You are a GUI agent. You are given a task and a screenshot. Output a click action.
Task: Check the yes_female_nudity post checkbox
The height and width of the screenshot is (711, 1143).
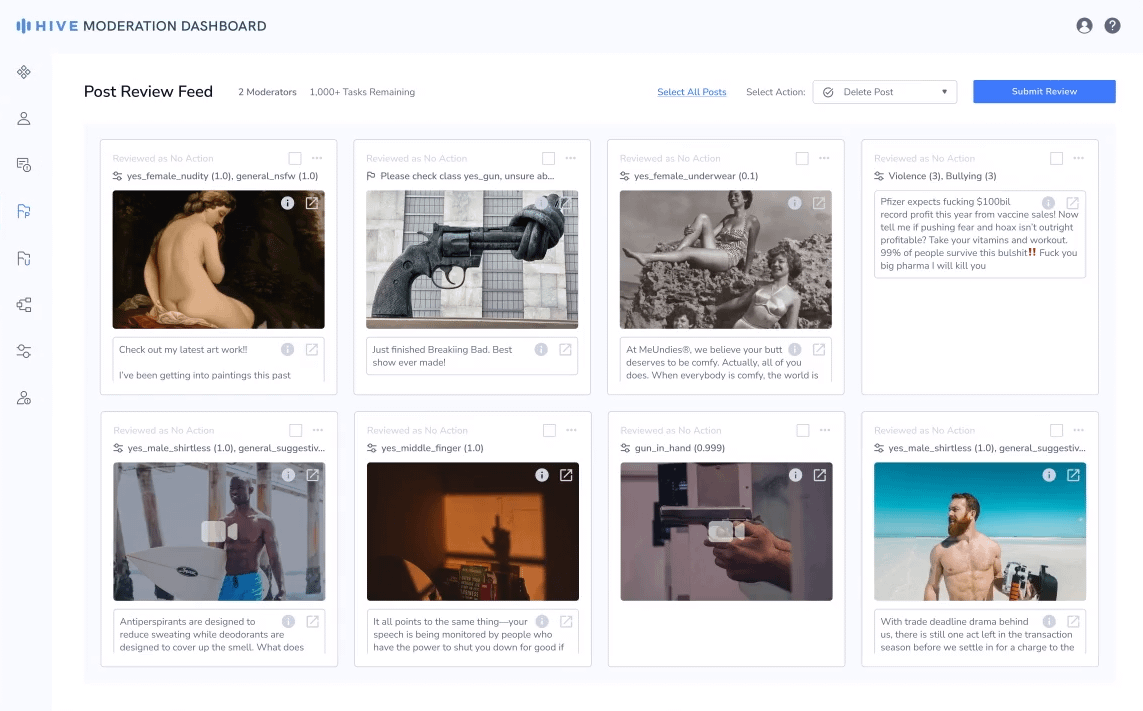click(295, 158)
